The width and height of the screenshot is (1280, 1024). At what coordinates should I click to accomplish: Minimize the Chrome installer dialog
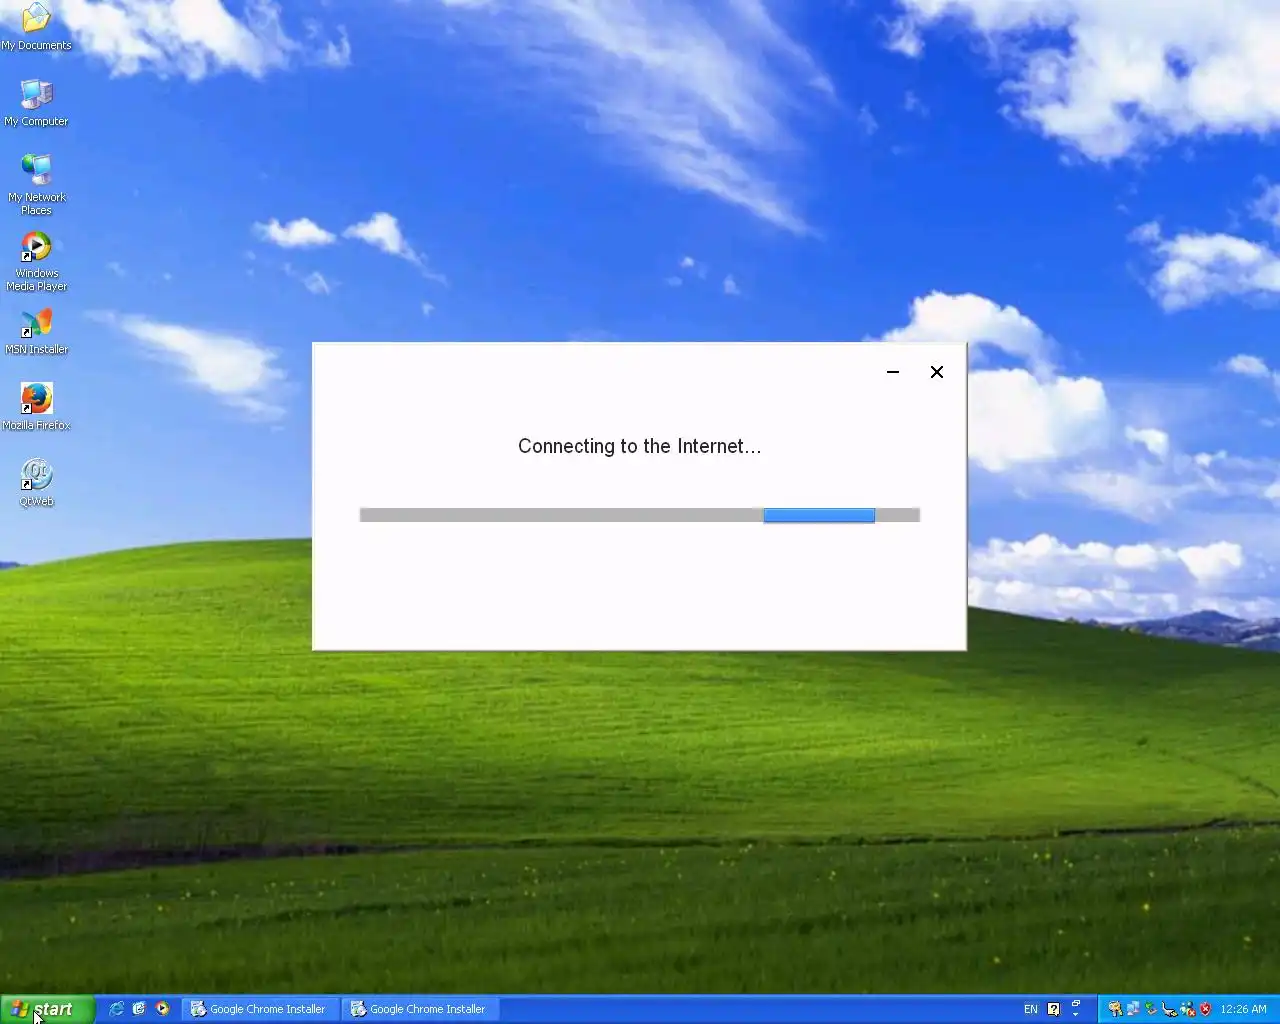893,372
